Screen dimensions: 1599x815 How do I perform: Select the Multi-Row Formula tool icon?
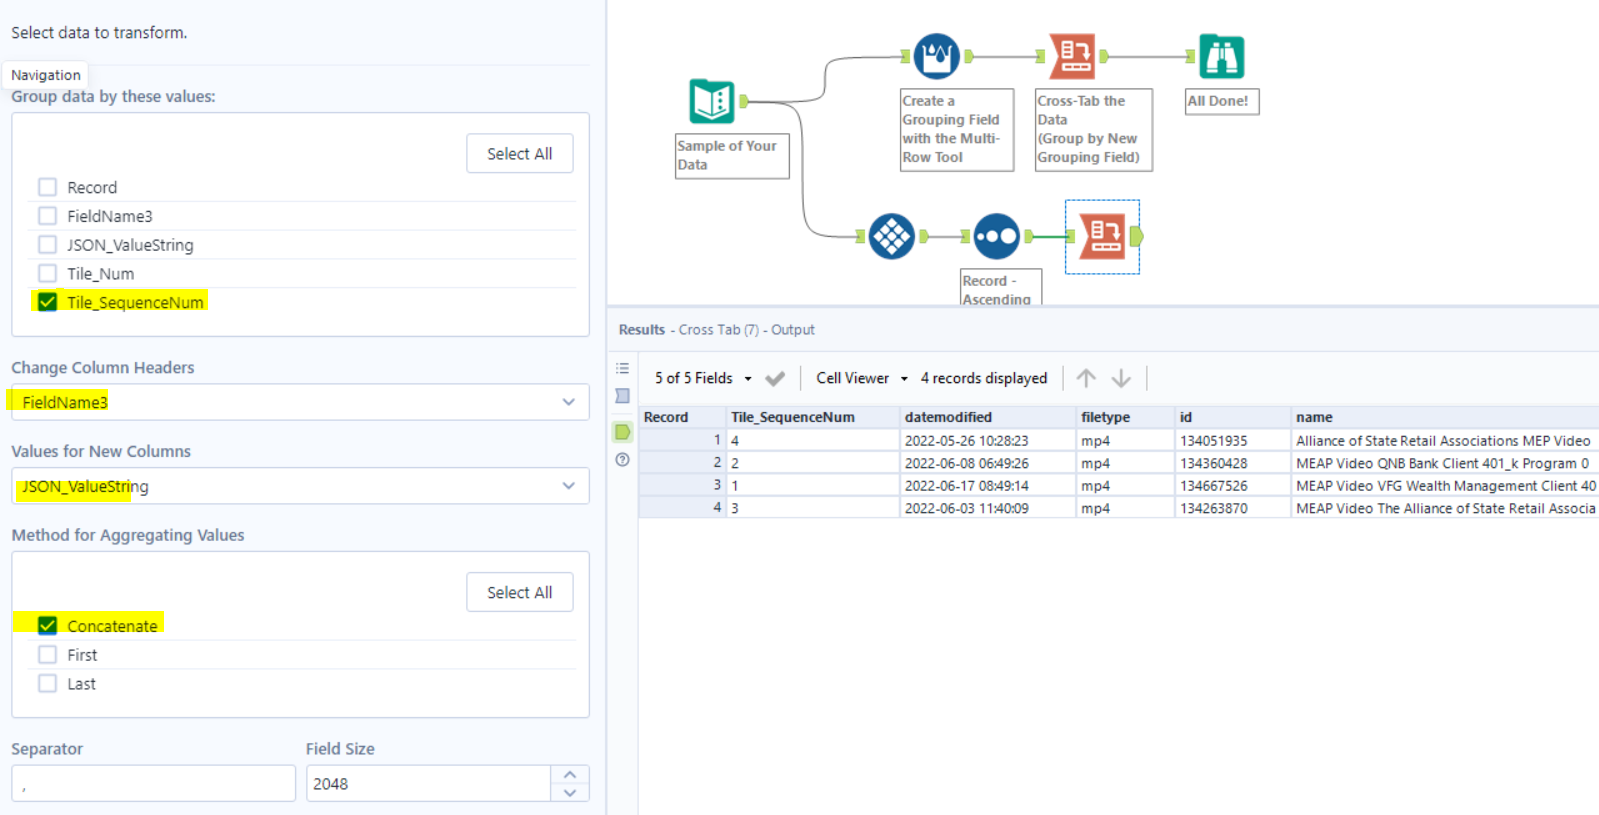click(936, 56)
